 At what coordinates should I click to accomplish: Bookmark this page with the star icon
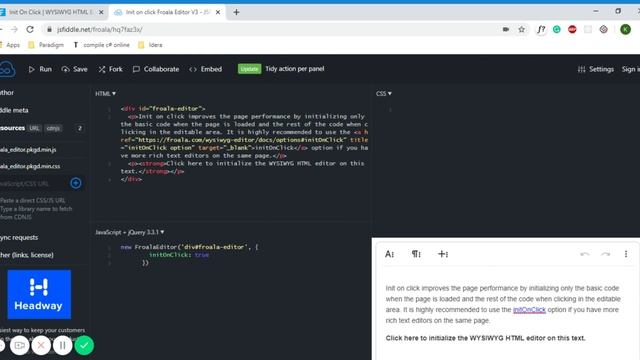point(521,29)
